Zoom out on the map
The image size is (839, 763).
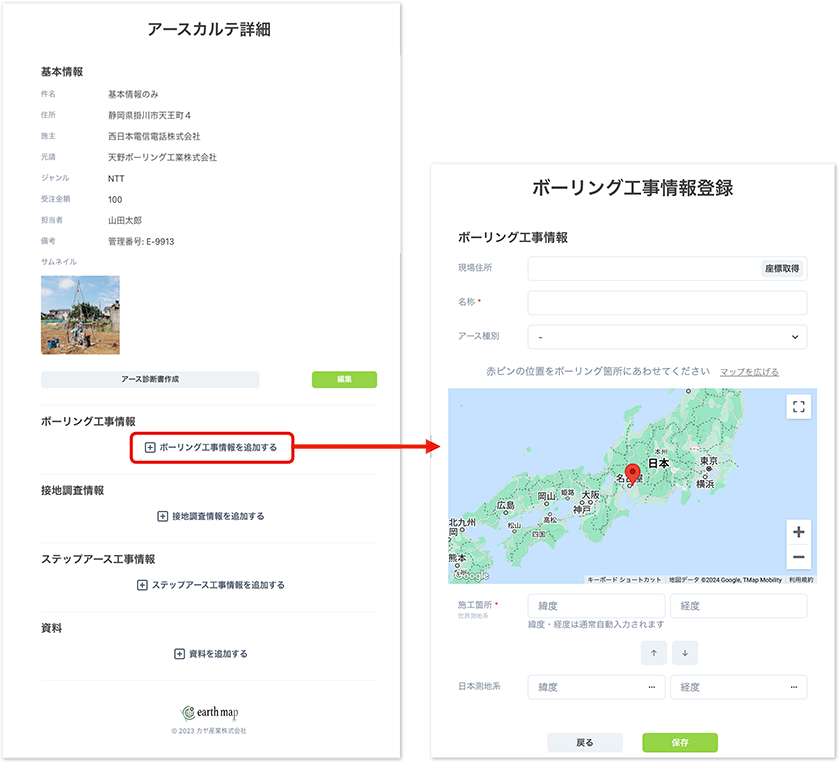point(798,558)
